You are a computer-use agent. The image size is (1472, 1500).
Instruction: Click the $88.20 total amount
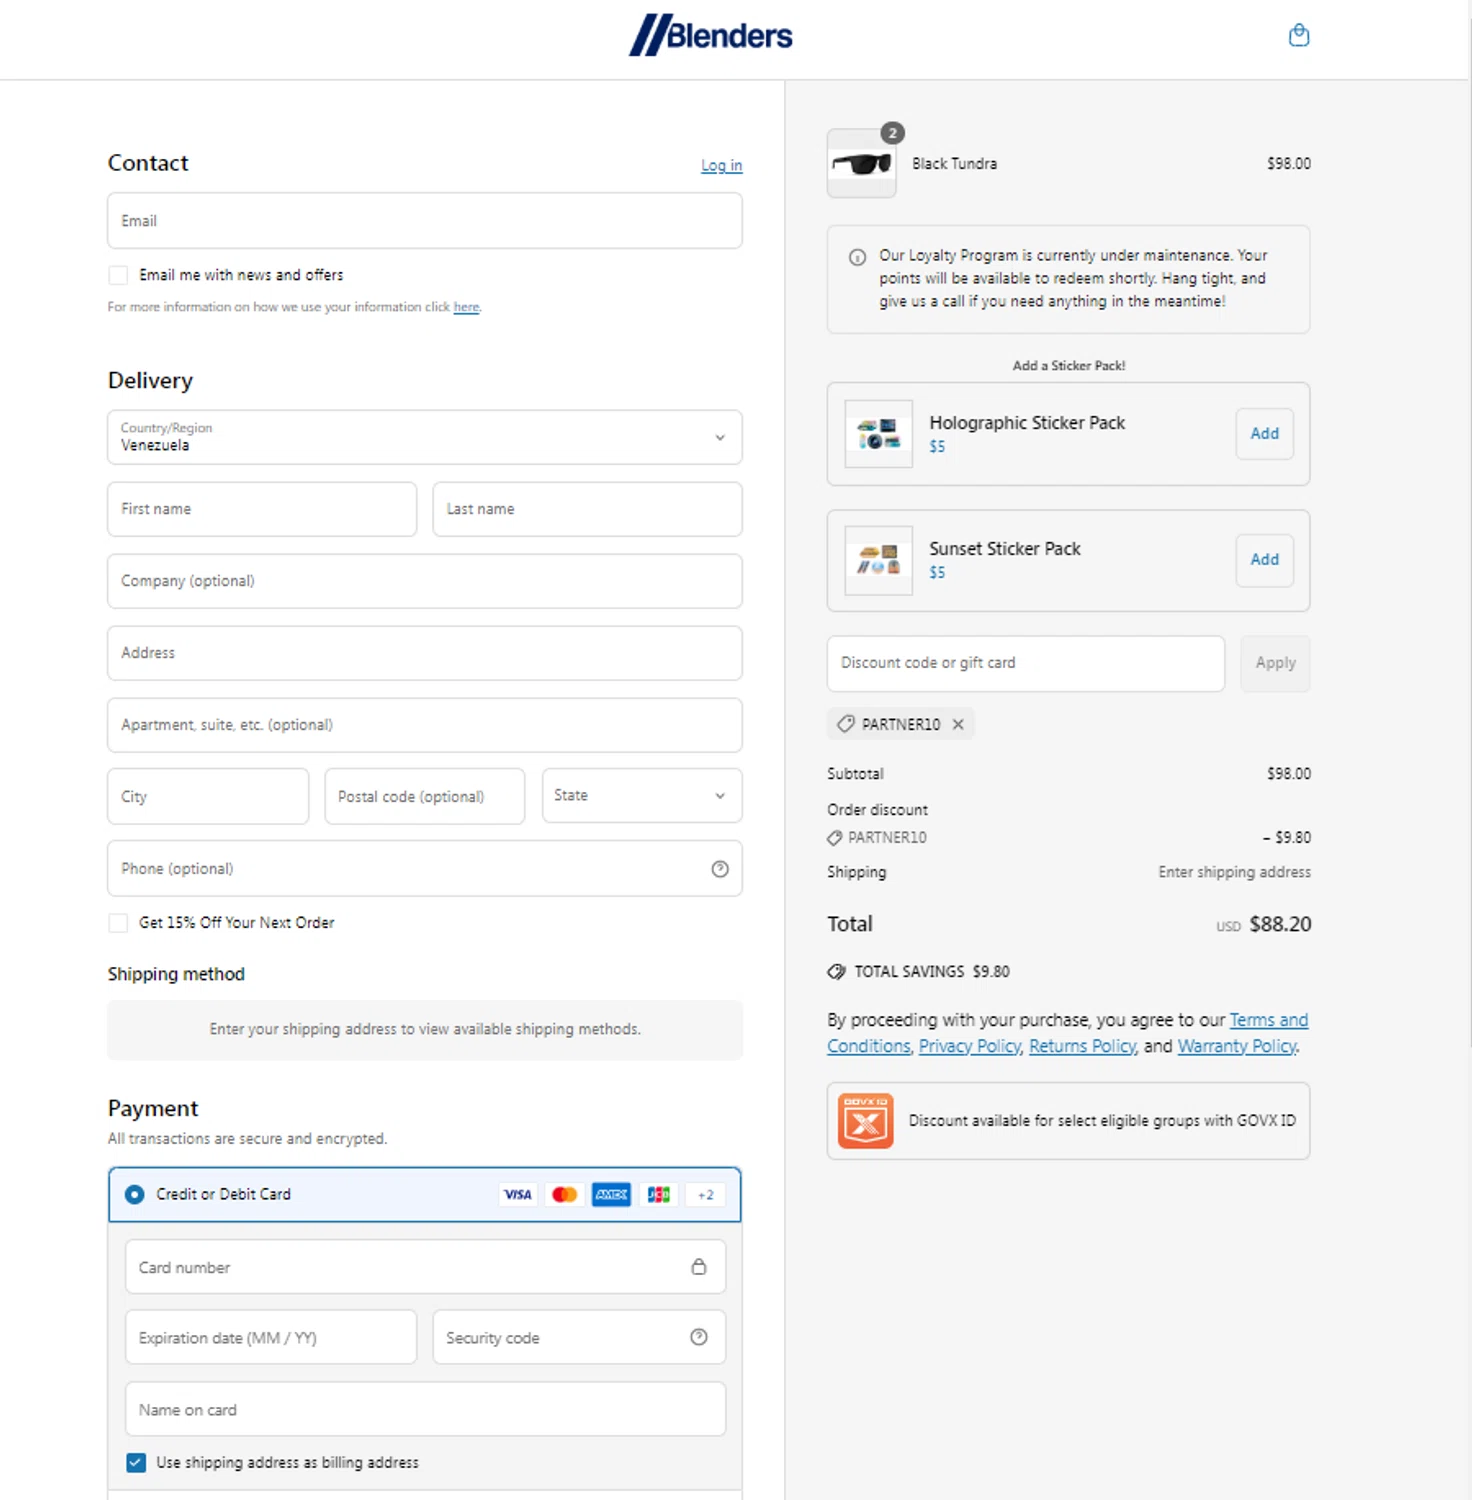tap(1280, 924)
